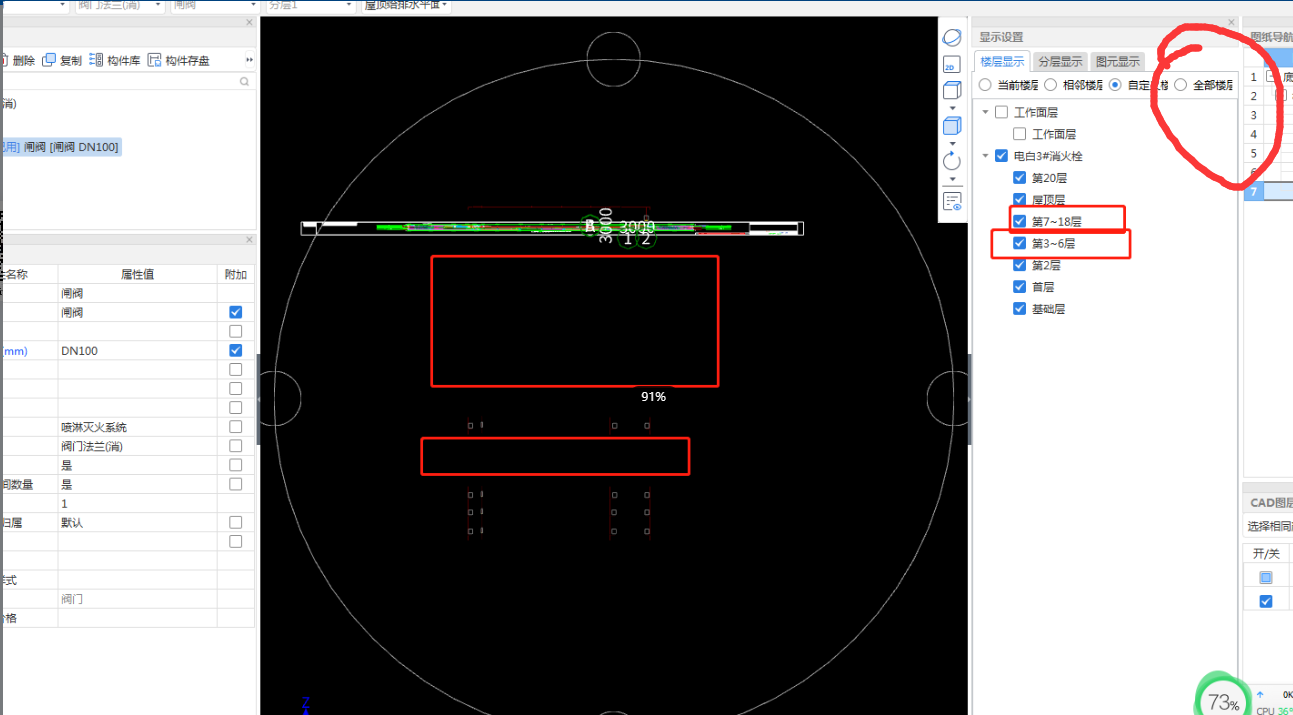Select 闸阀 [闸阀 DN100] component item
This screenshot has width=1293, height=715.
pyautogui.click(x=60, y=147)
